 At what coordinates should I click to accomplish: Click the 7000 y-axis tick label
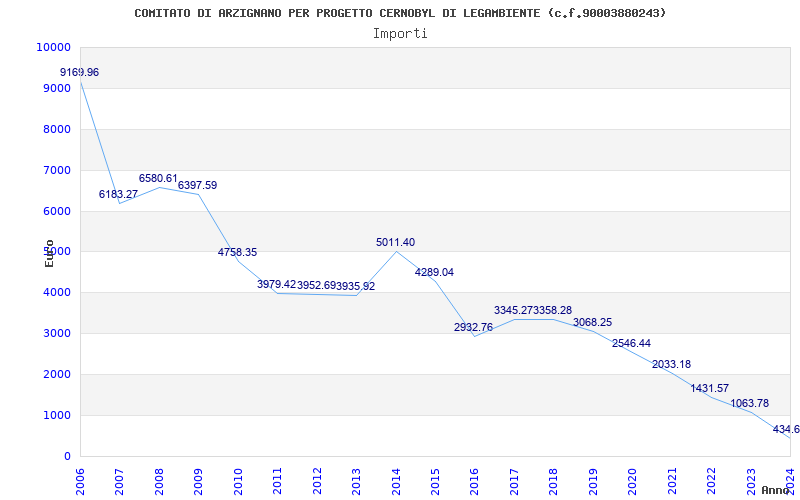click(56, 170)
